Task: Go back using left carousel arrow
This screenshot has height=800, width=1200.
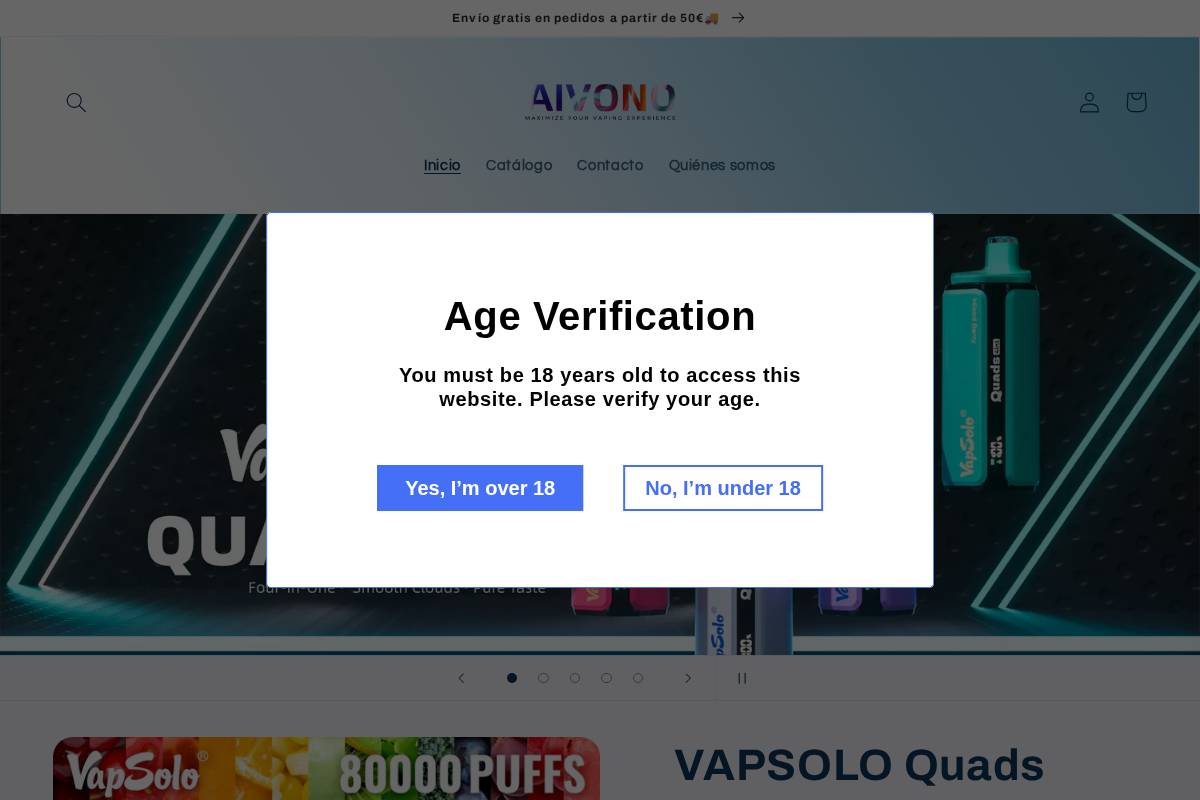Action: click(461, 678)
